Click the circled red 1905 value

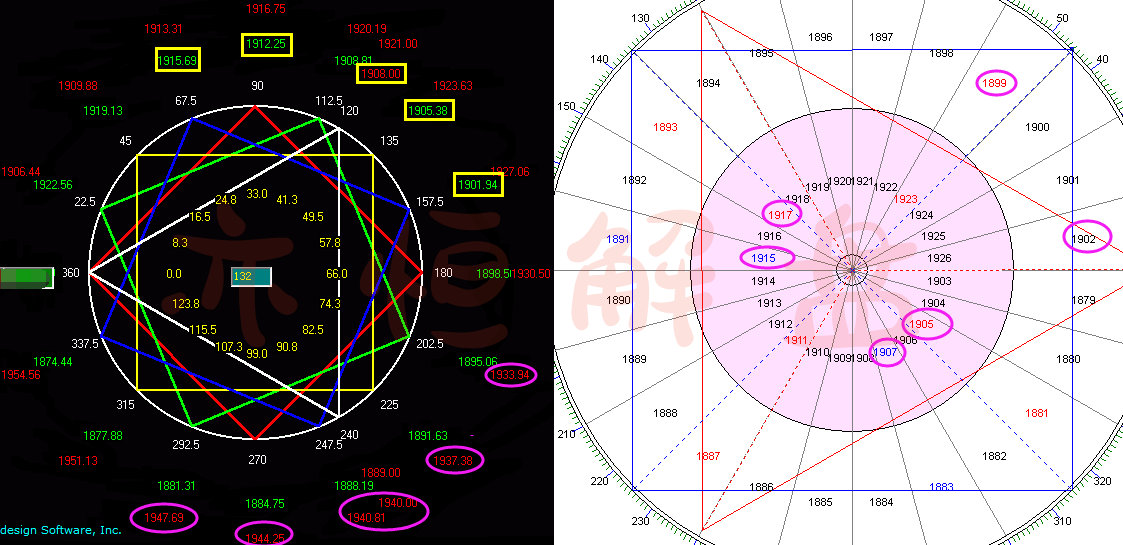pos(927,324)
